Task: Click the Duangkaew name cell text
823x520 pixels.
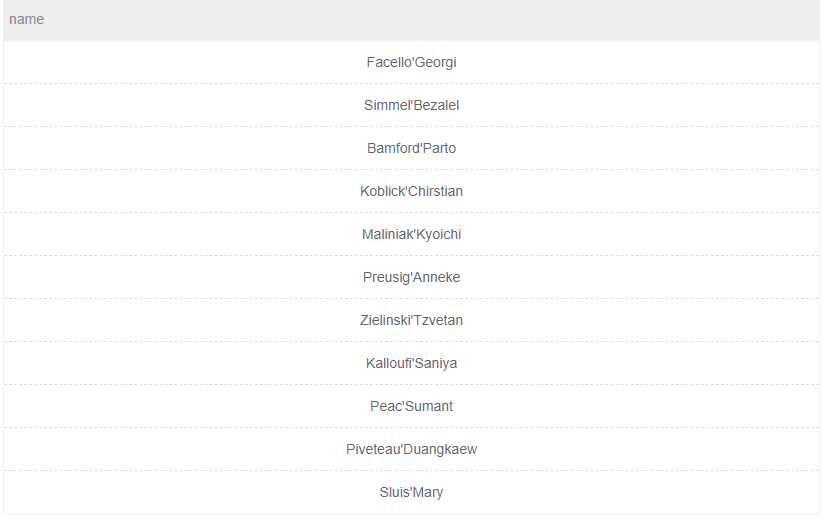Action: tap(440, 450)
